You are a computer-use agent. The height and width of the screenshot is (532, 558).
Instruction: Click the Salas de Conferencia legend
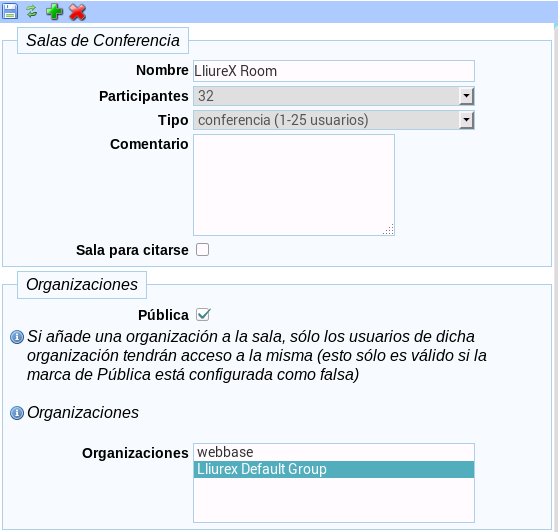(103, 41)
